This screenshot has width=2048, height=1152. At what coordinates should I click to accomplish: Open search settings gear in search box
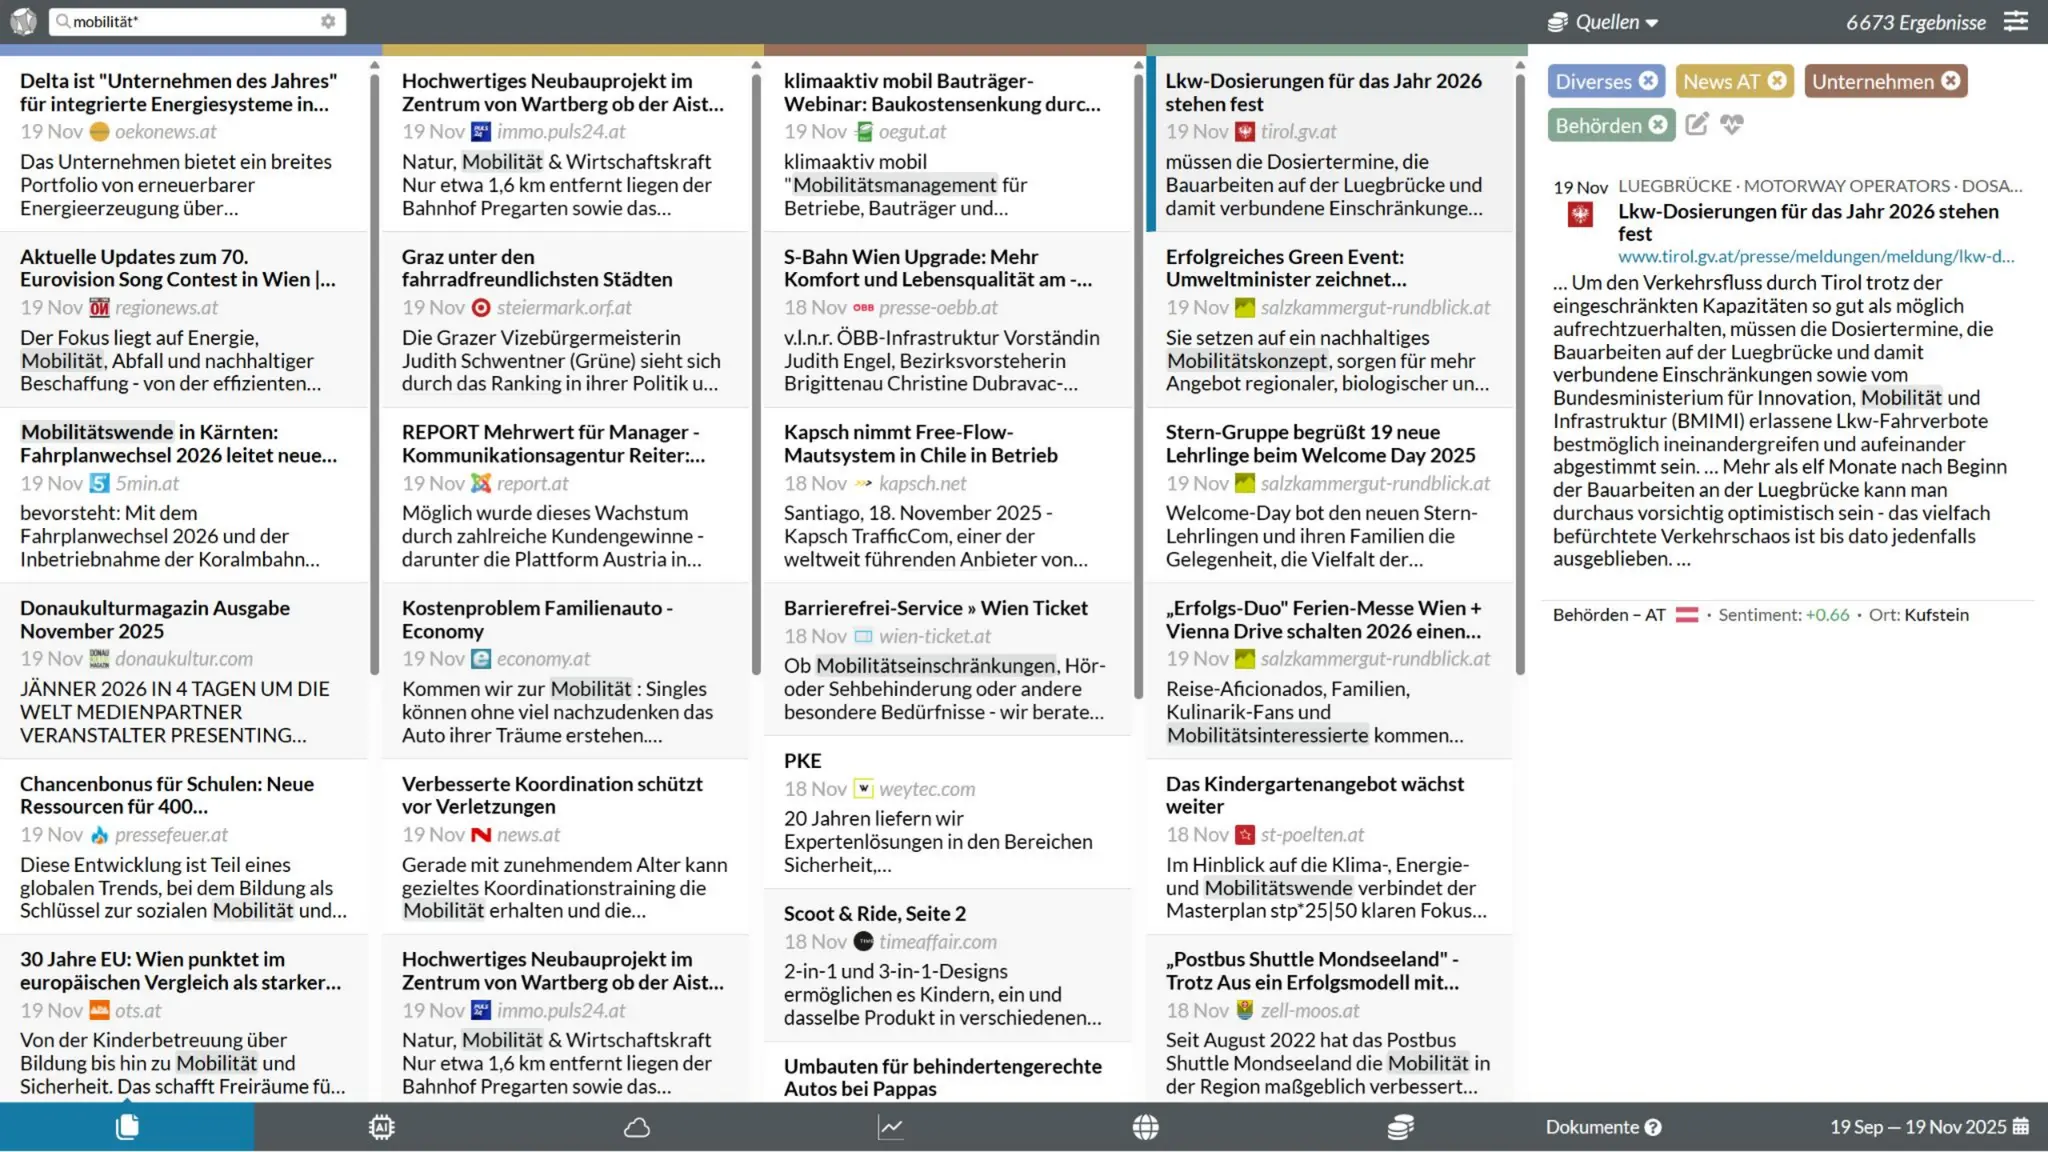click(x=328, y=21)
